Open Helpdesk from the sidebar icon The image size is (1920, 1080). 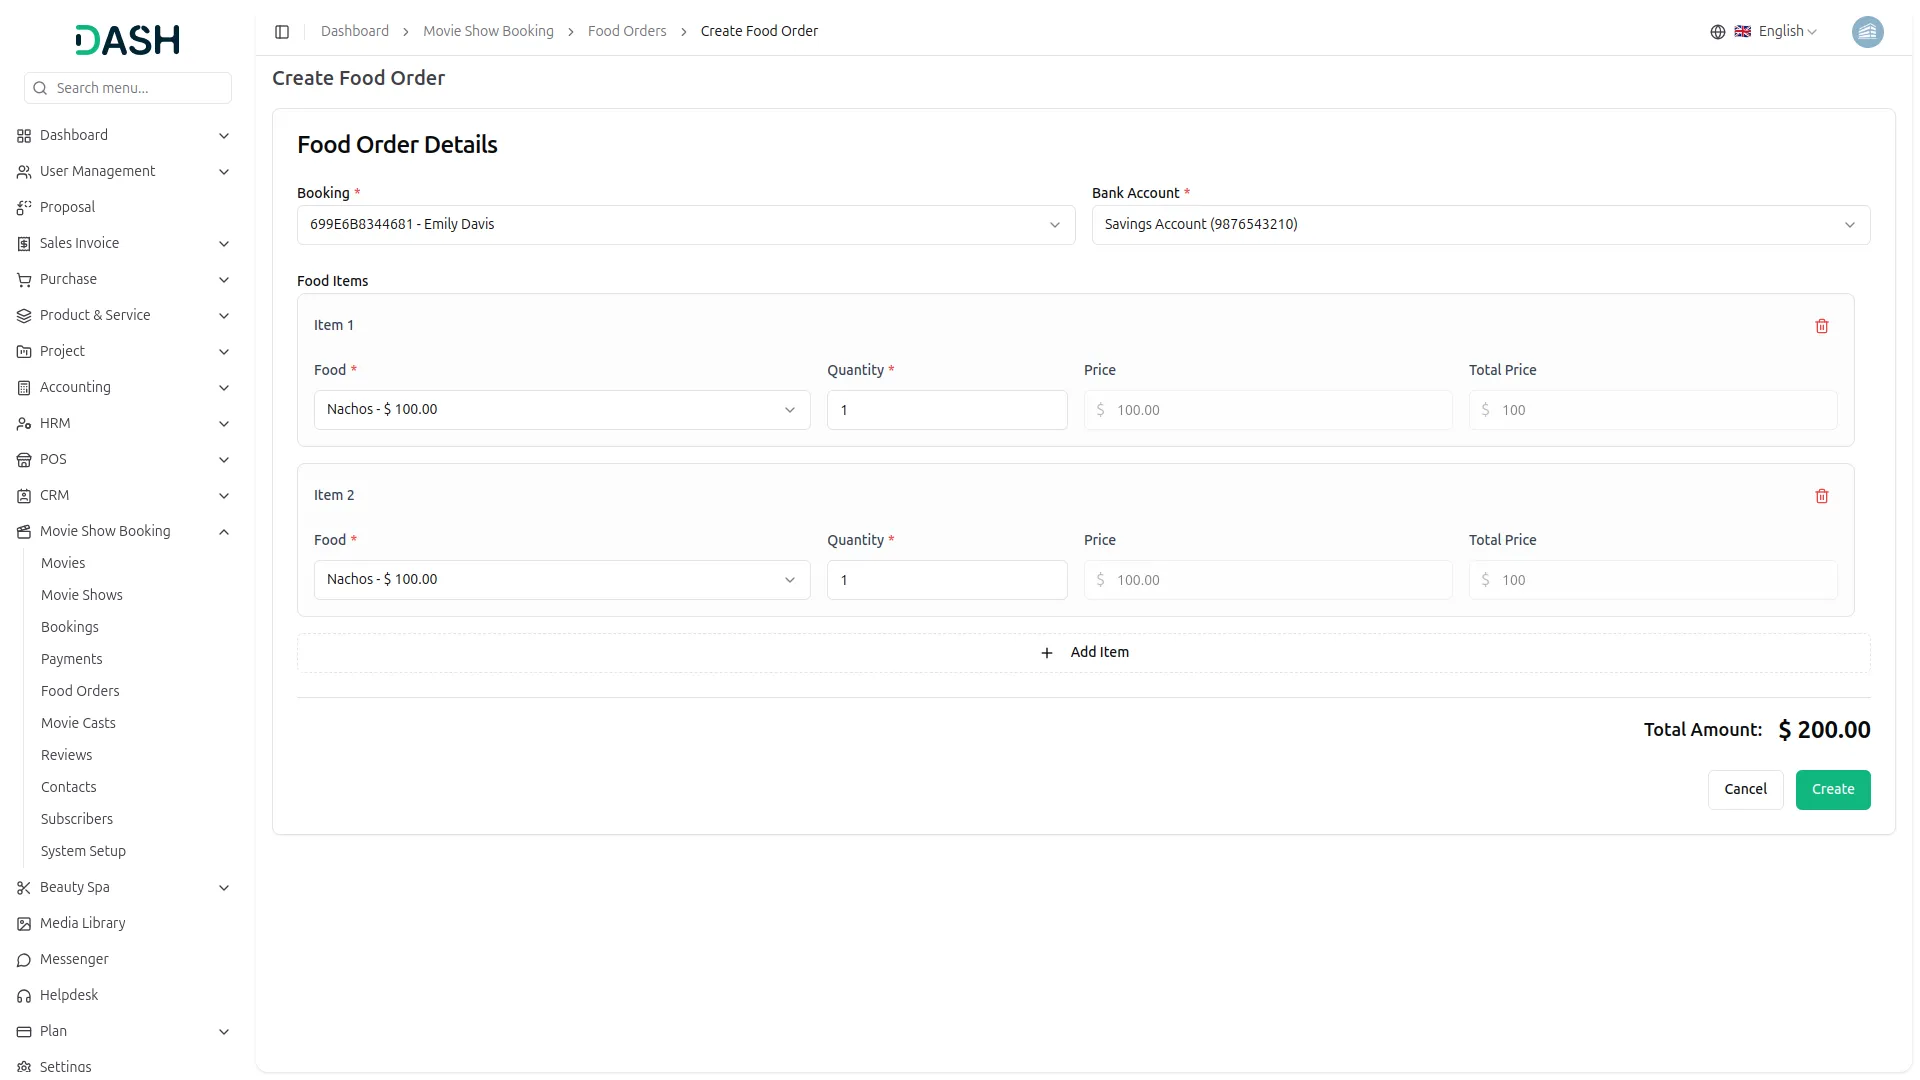[23, 995]
